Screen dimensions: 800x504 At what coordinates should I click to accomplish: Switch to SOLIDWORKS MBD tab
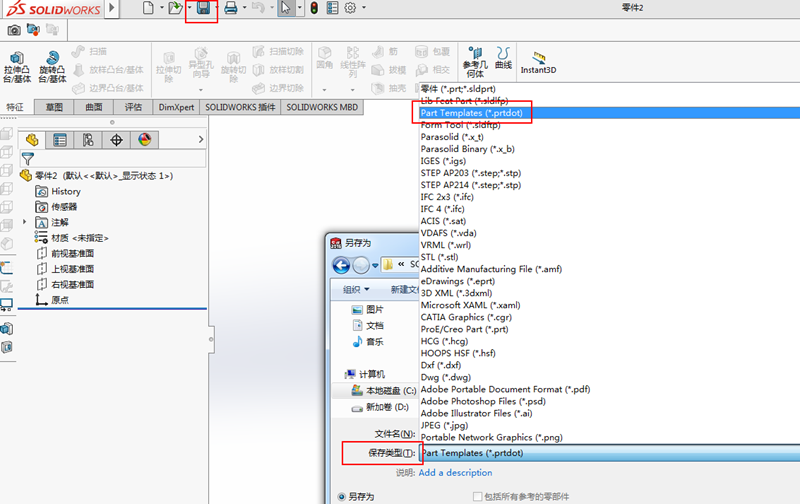[x=322, y=107]
